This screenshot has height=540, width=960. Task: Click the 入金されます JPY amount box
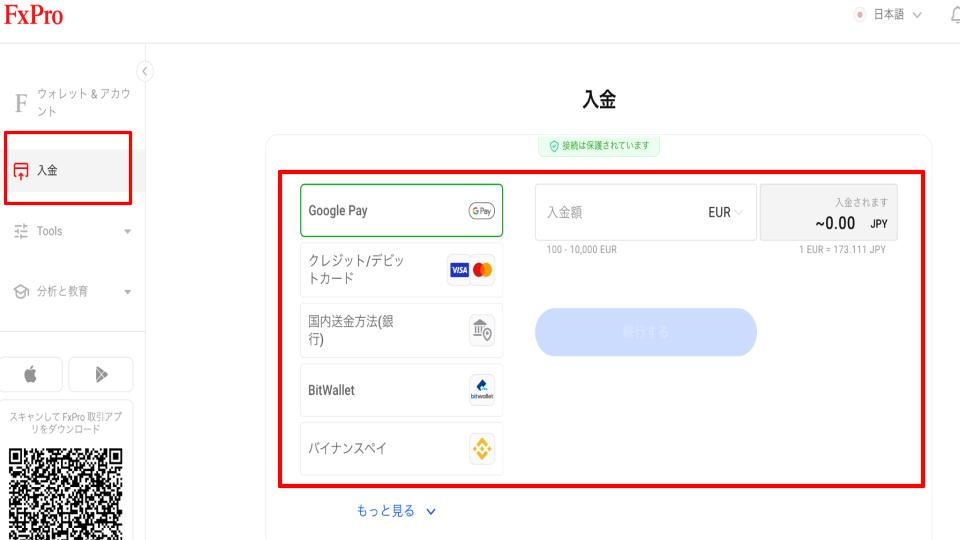coord(829,212)
